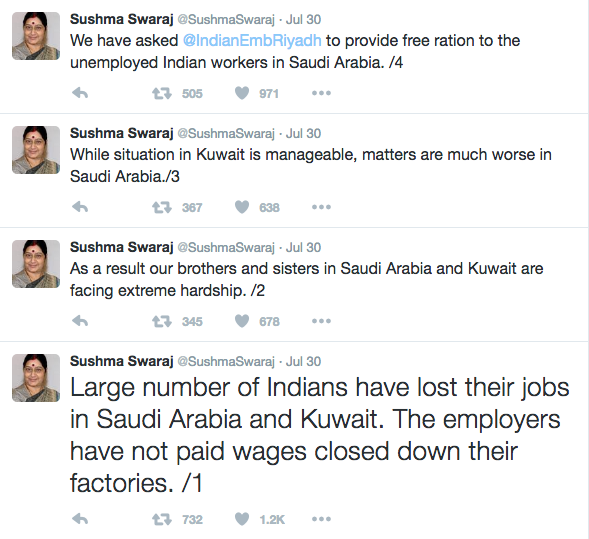The height and width of the screenshot is (539, 589).
Task: Reply to the extreme hardship /2 tweet
Action: coord(80,321)
